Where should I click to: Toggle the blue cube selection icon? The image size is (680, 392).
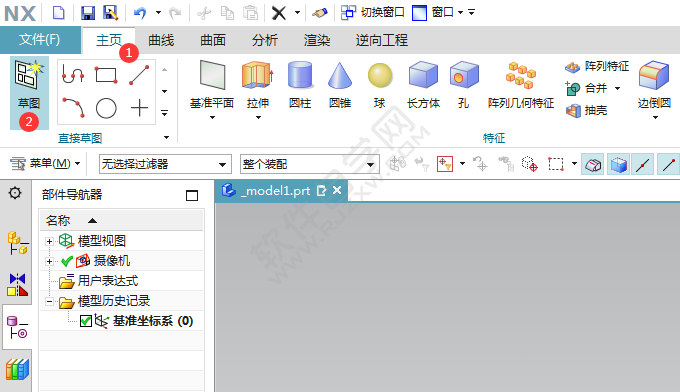(618, 164)
